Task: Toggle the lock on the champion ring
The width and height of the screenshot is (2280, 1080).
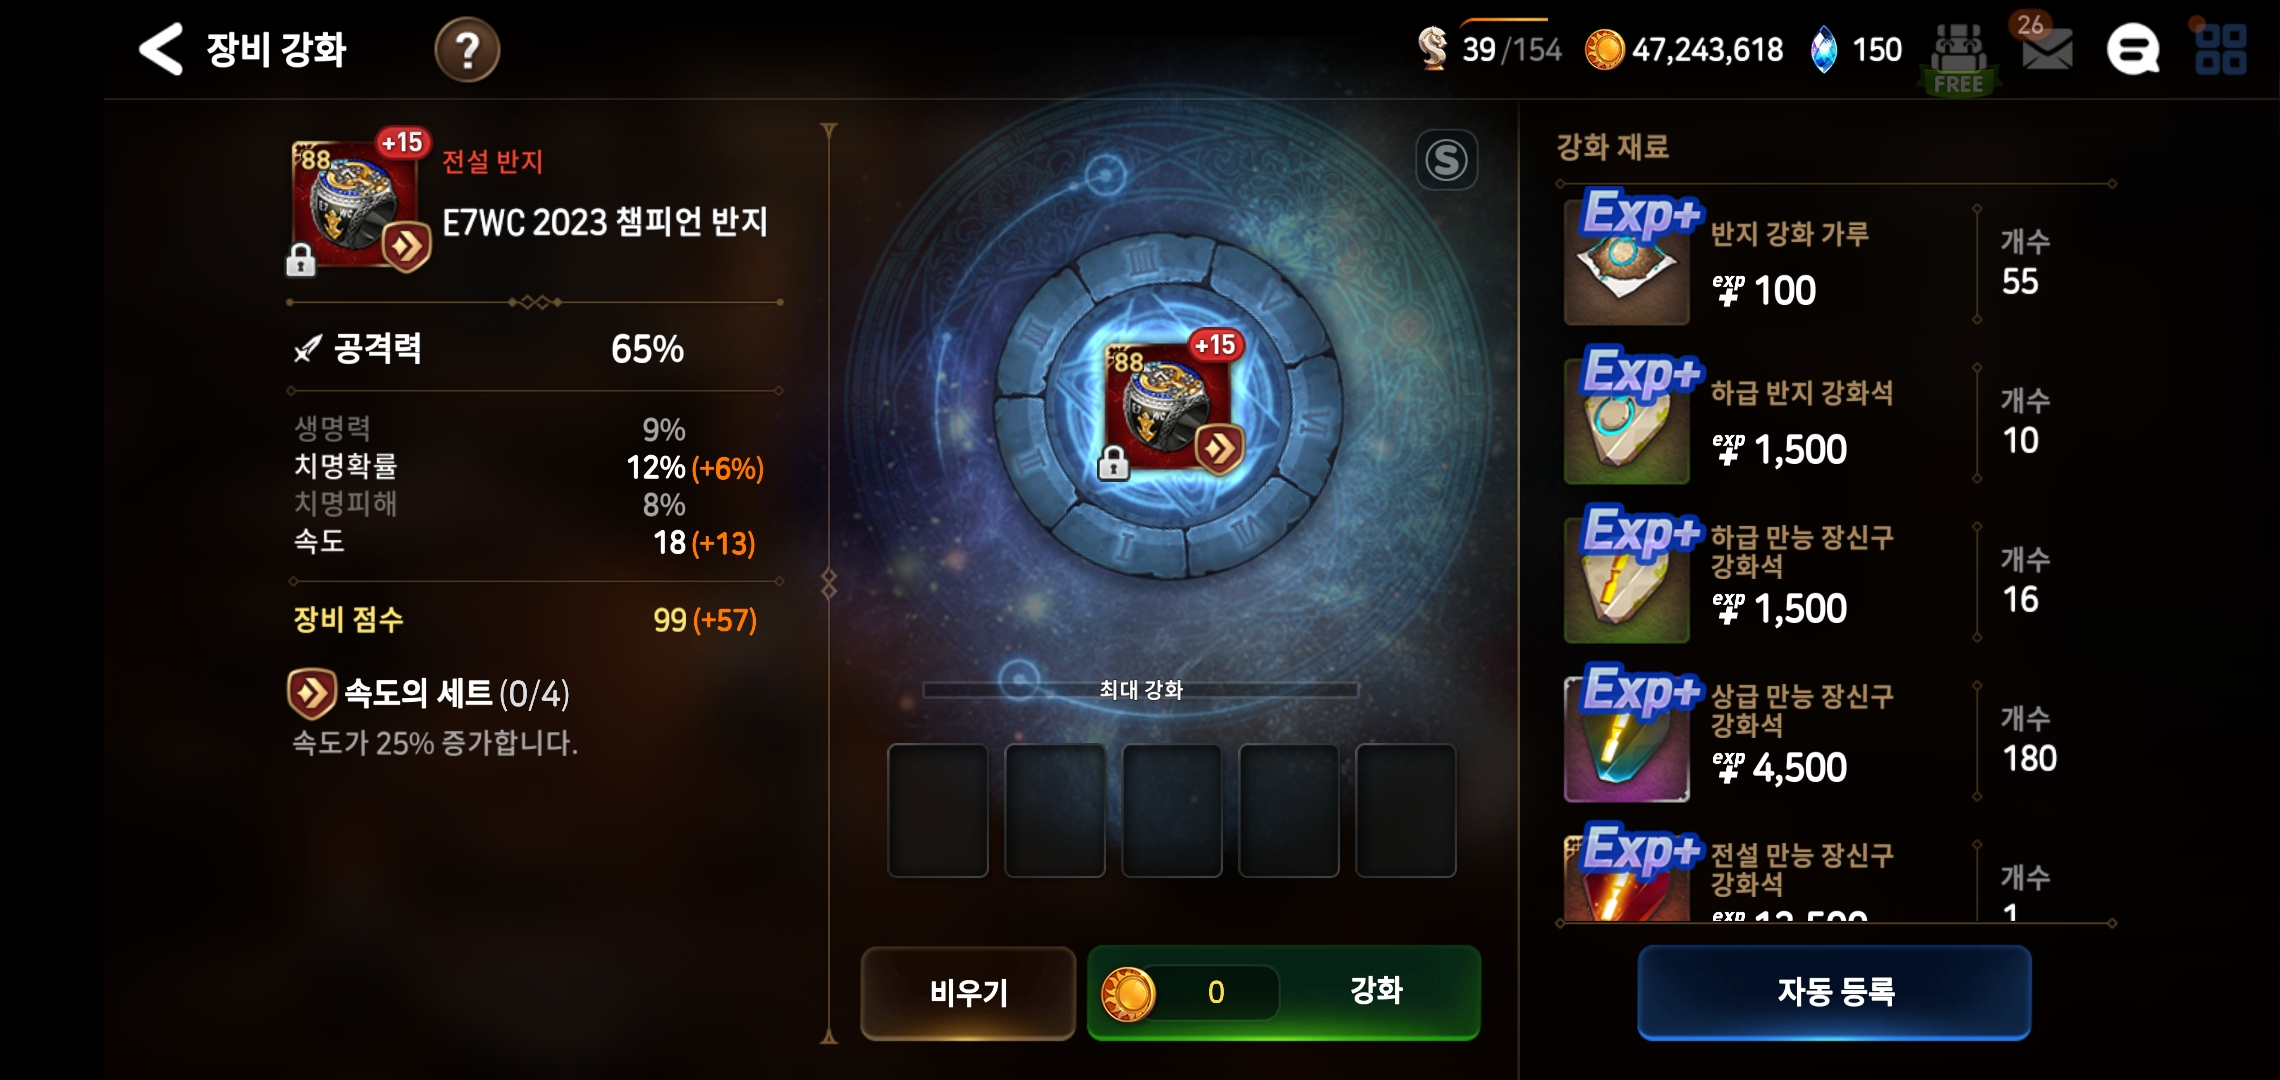Action: (x=300, y=261)
